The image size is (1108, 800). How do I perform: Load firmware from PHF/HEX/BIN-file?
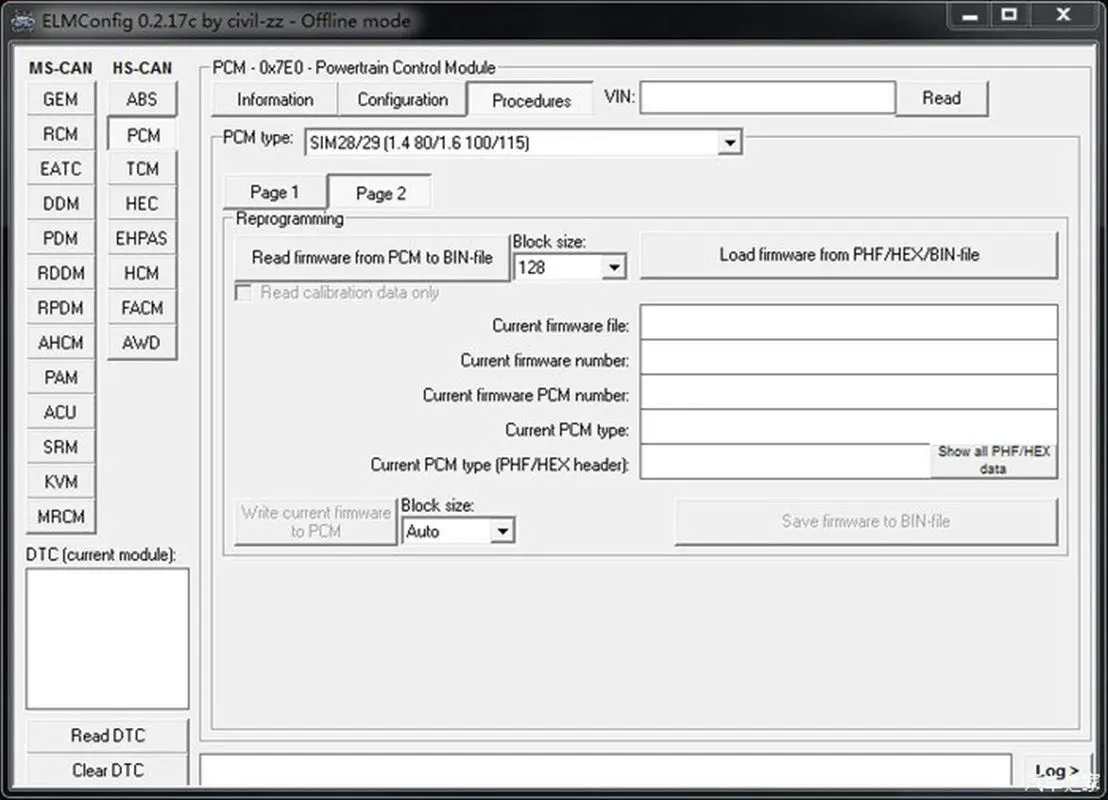[x=849, y=255]
